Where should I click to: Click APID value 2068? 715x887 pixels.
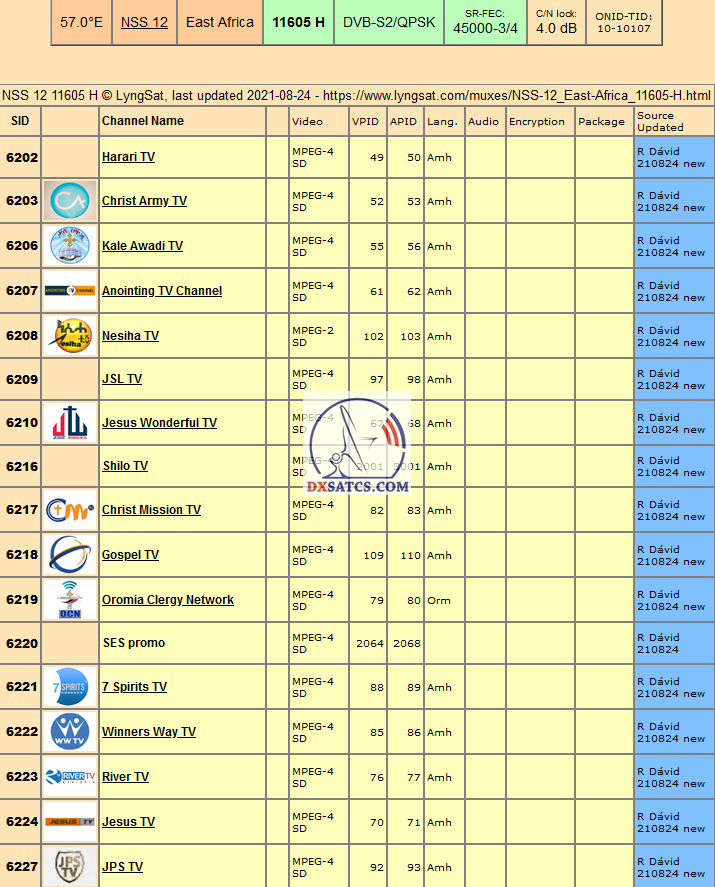pos(405,643)
